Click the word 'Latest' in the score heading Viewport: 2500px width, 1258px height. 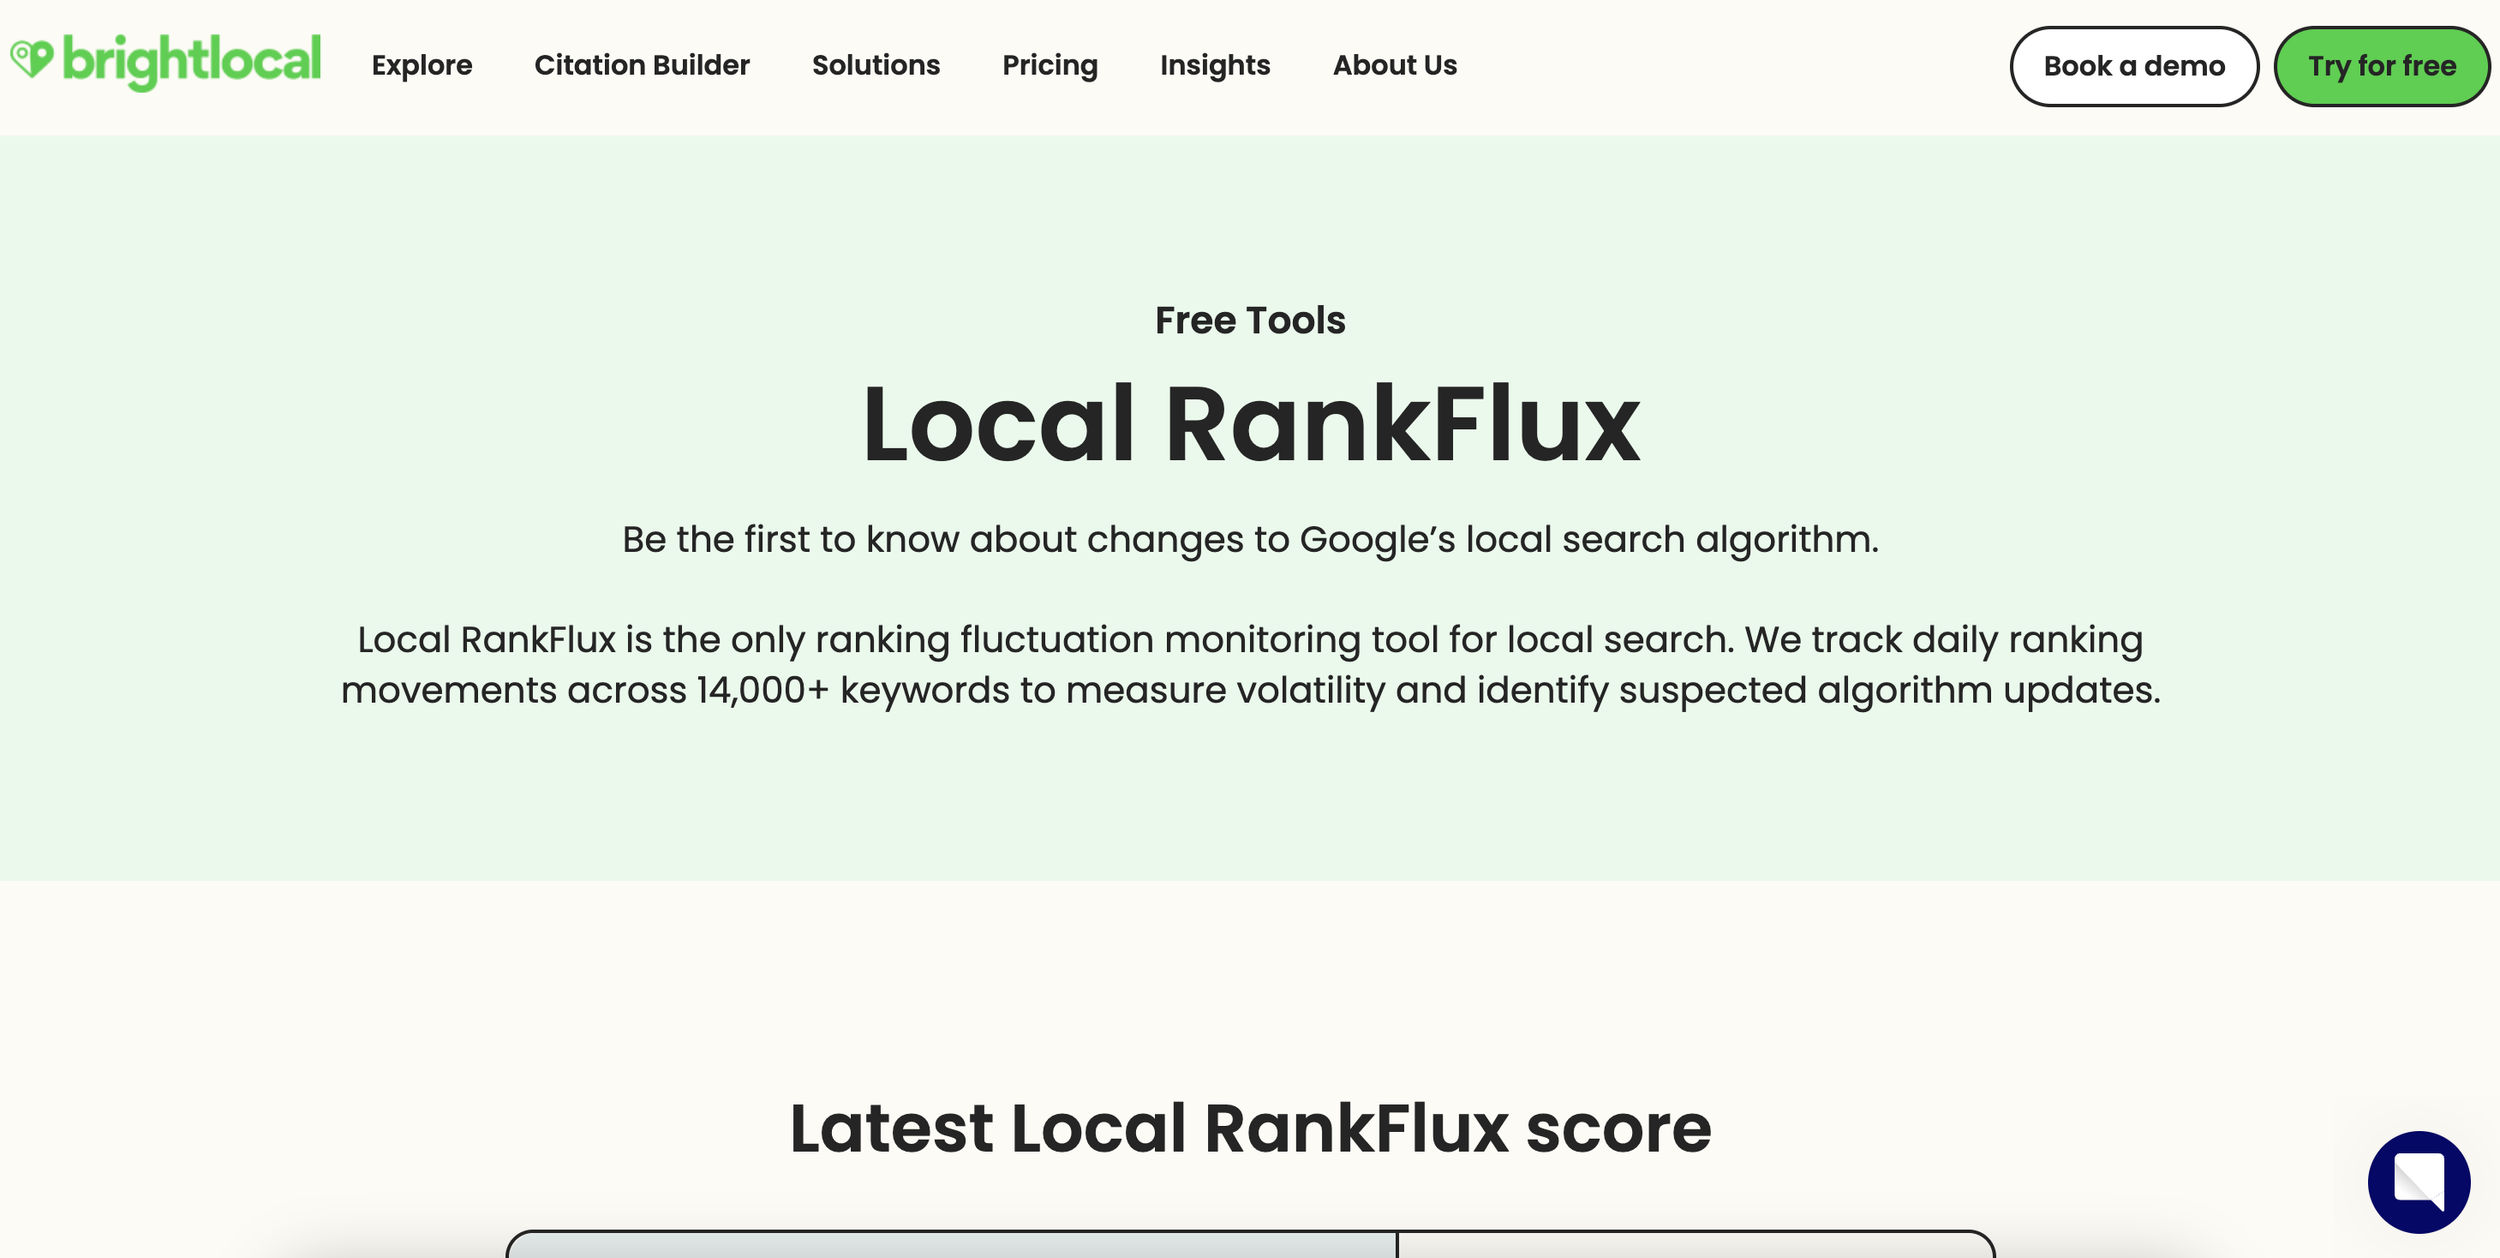[x=890, y=1128]
